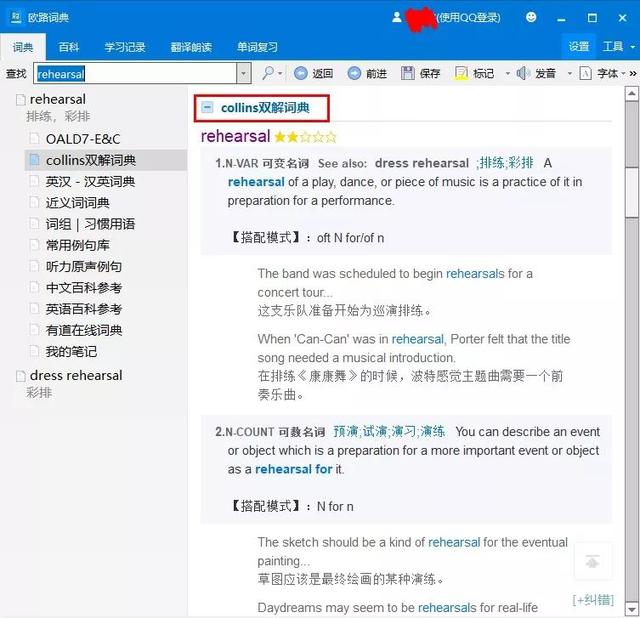This screenshot has width=640, height=618.
Task: Switch to the 百科 tab
Action: click(x=69, y=47)
